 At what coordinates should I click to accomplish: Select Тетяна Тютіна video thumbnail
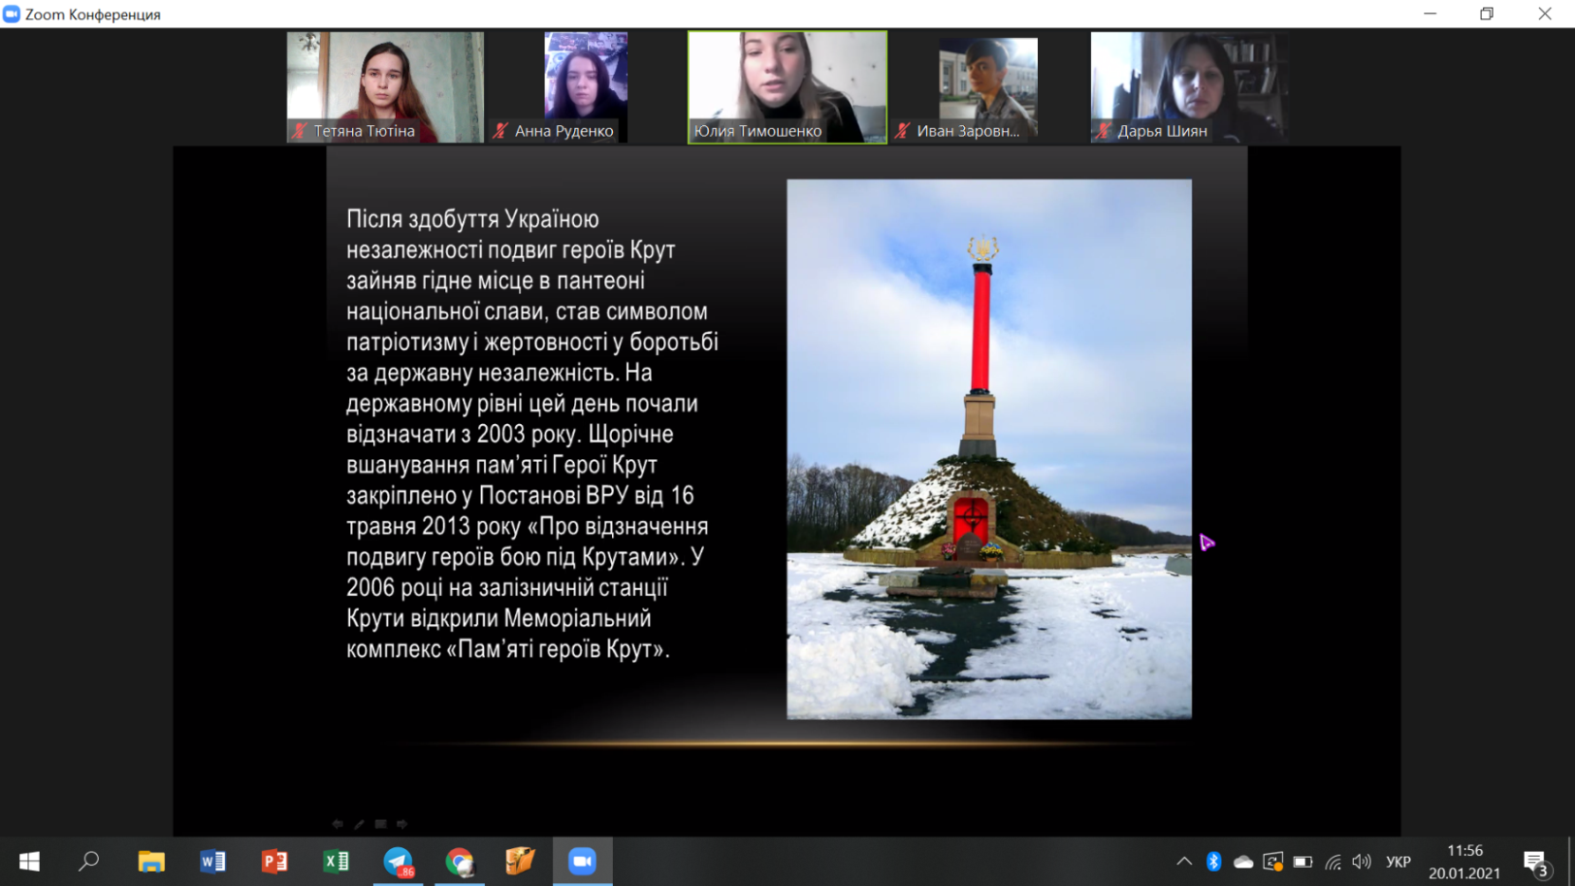point(385,87)
